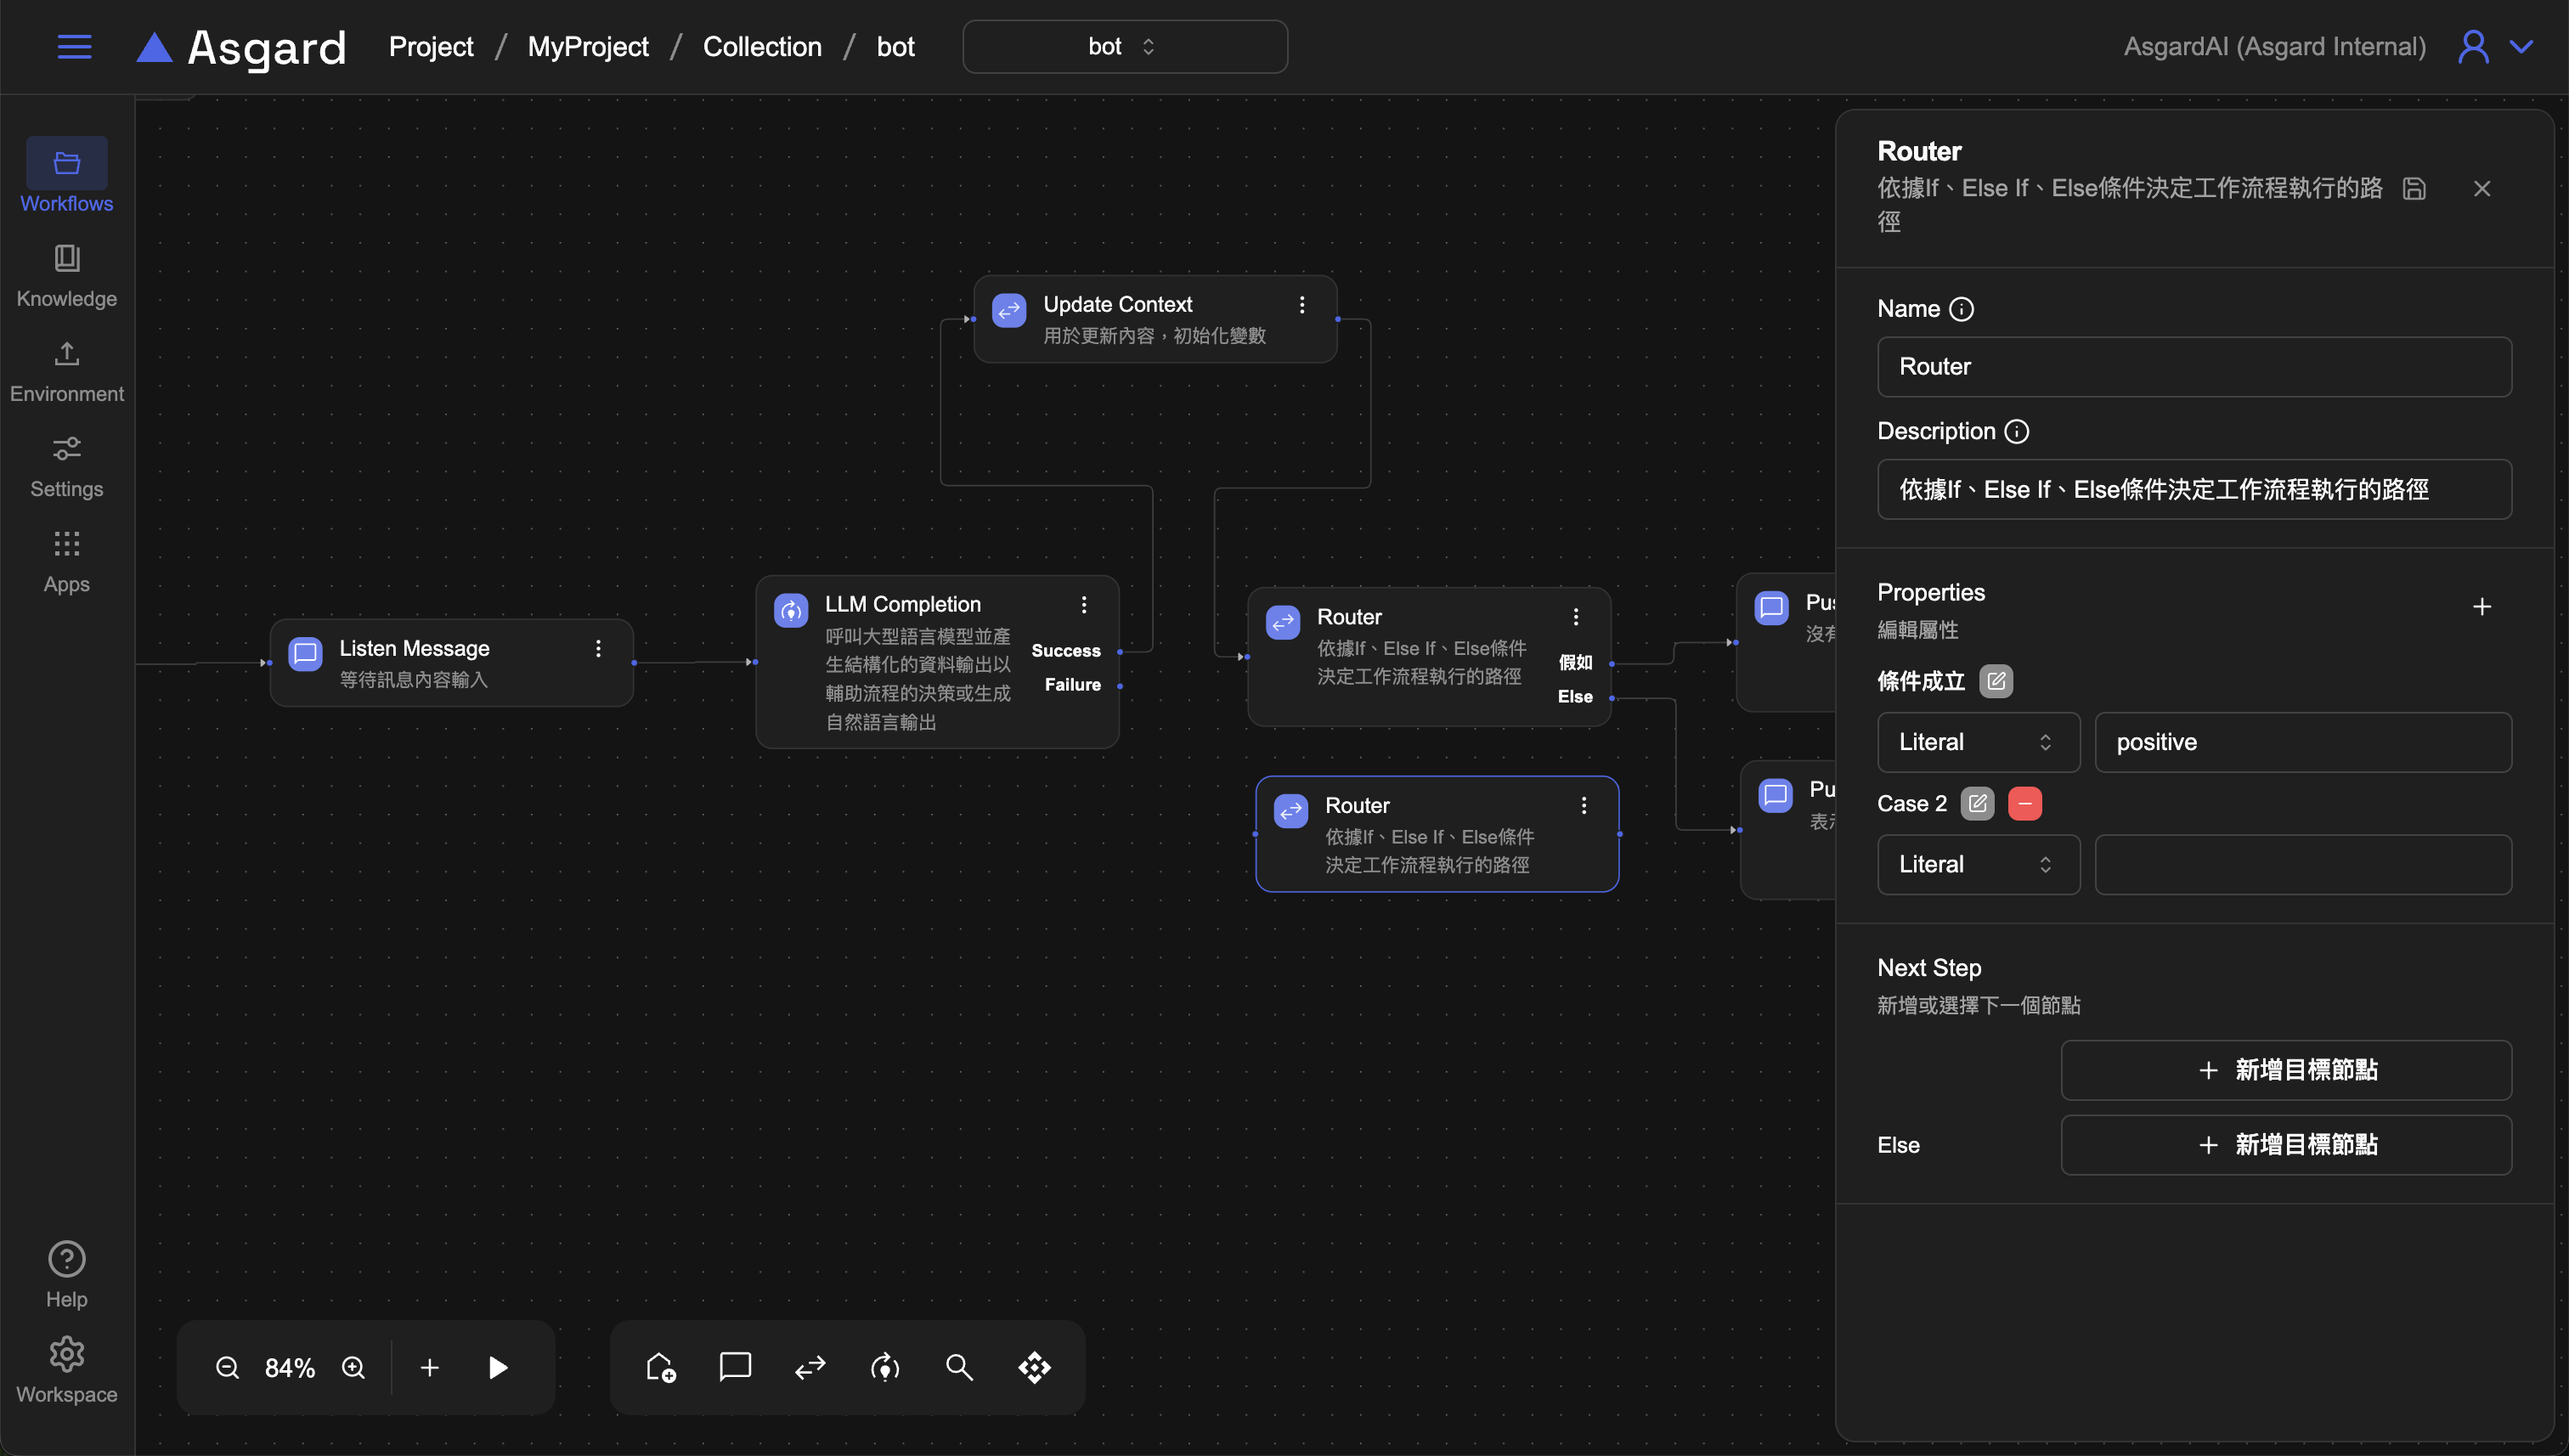2569x1456 pixels.
Task: Click the MyProject breadcrumb link
Action: 588,47
